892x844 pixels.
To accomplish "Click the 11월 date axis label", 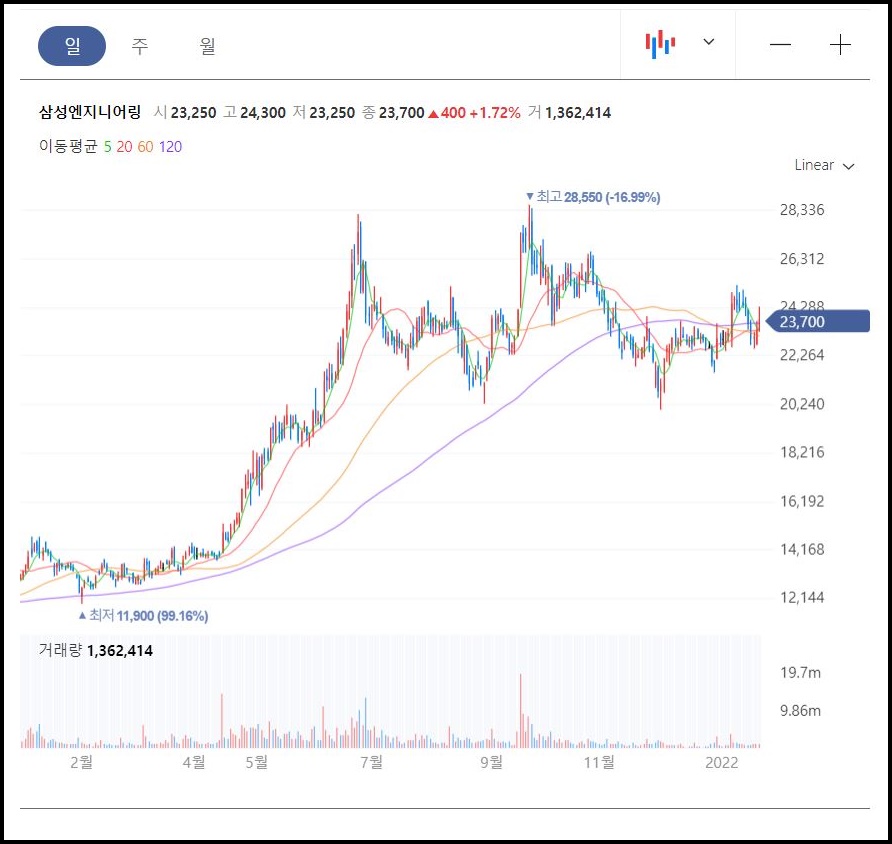I will [x=599, y=762].
